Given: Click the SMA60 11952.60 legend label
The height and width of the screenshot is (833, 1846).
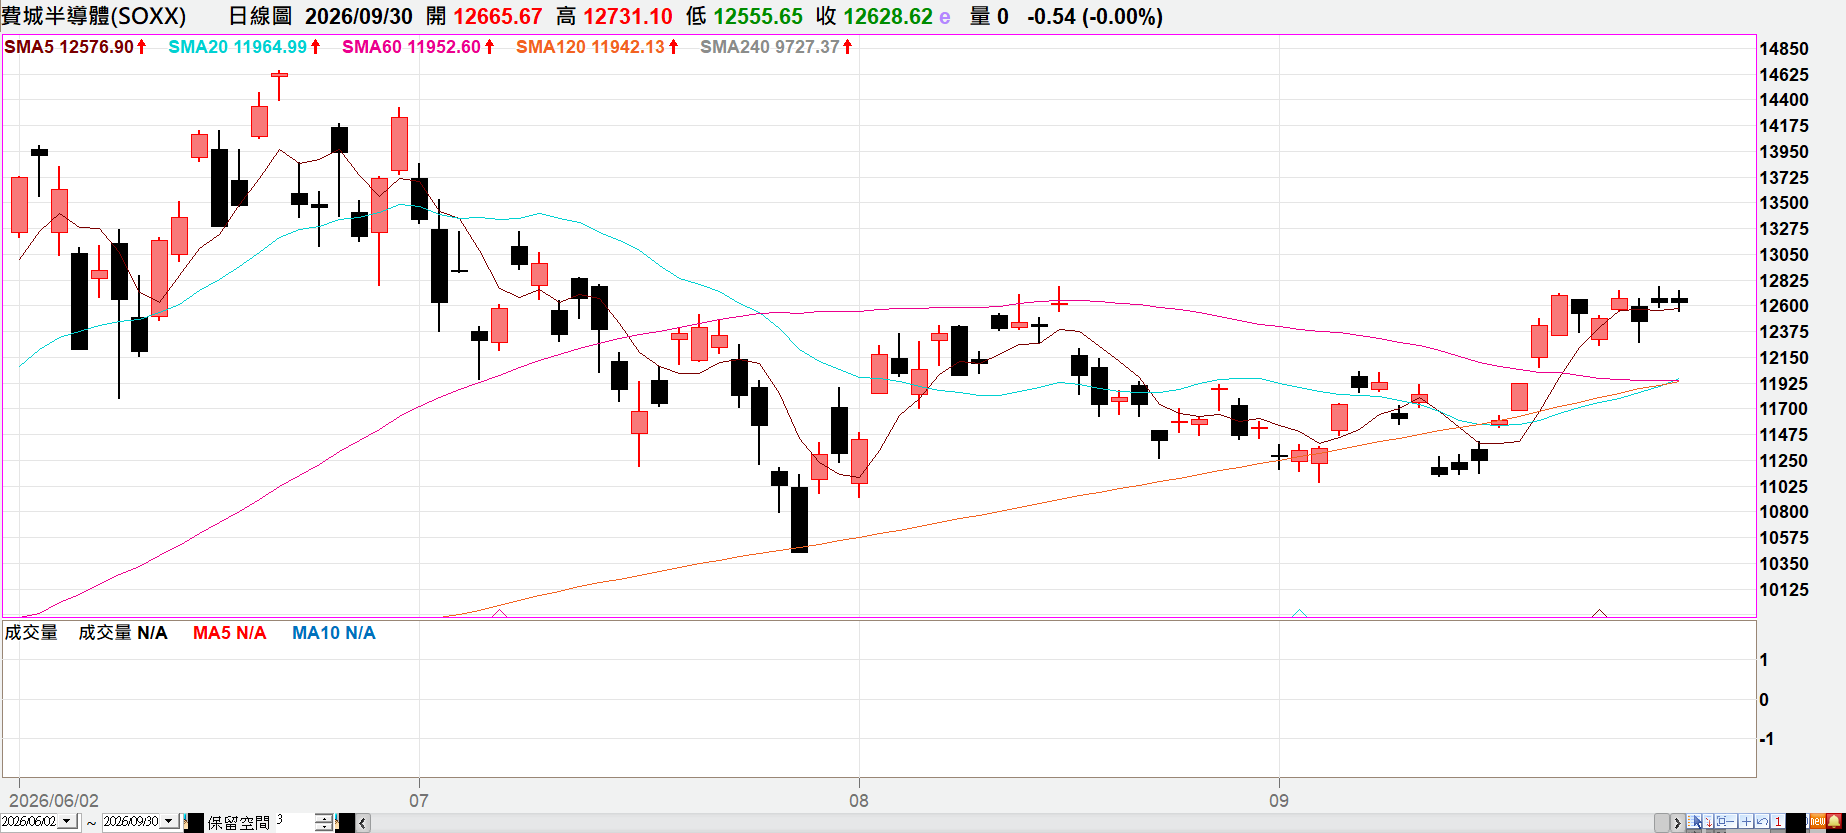Looking at the screenshot, I should pyautogui.click(x=412, y=47).
